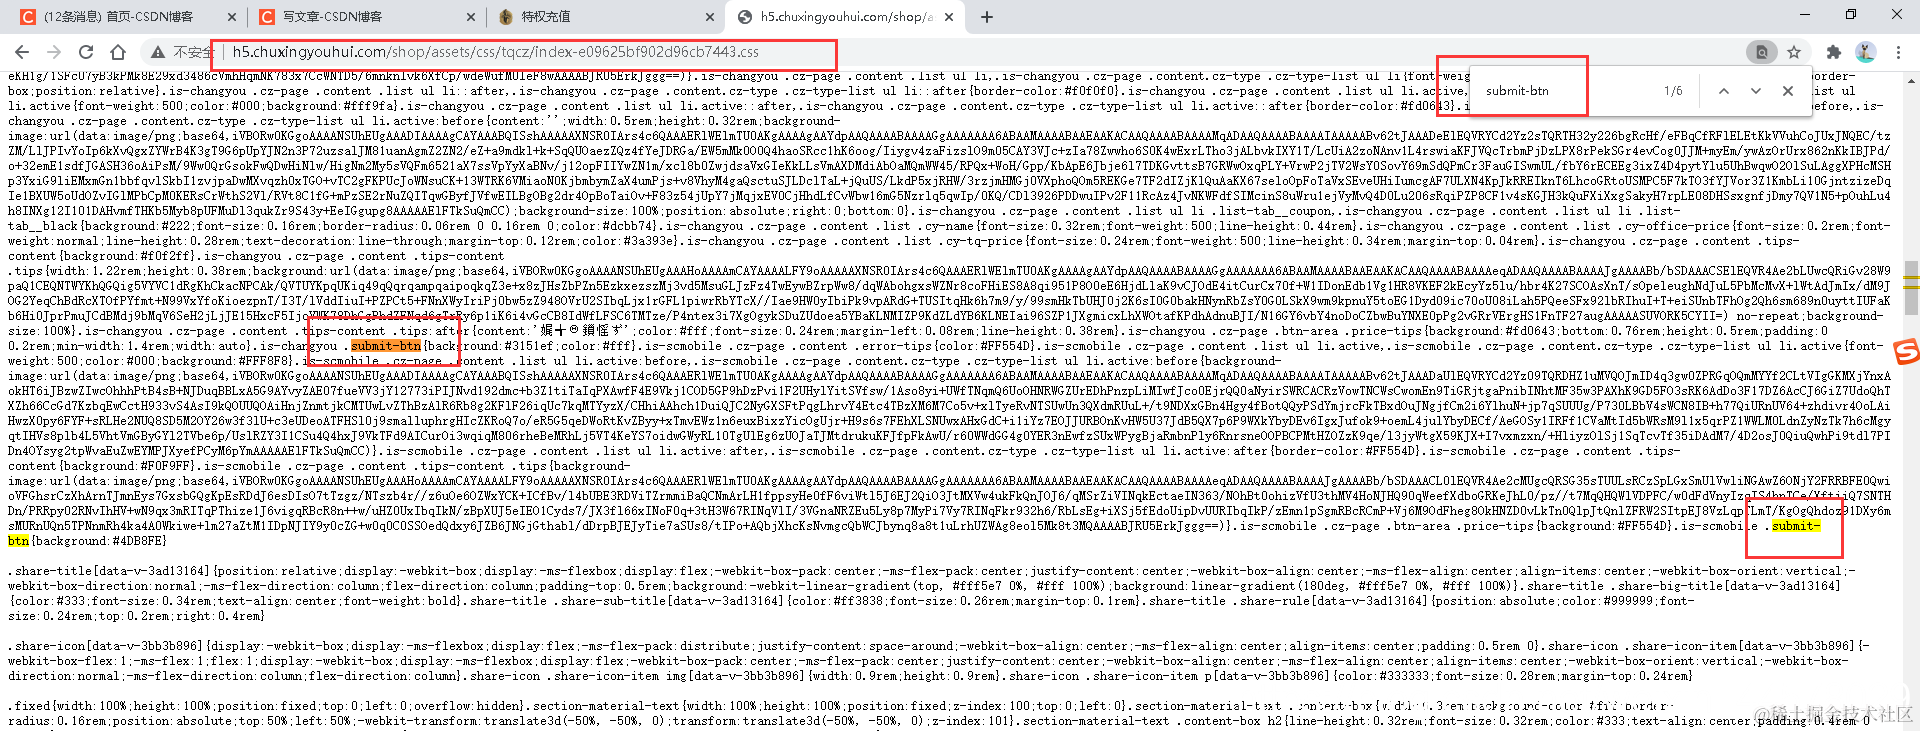The image size is (1920, 731).
Task: Click the 1/6 match counter
Action: point(1673,91)
